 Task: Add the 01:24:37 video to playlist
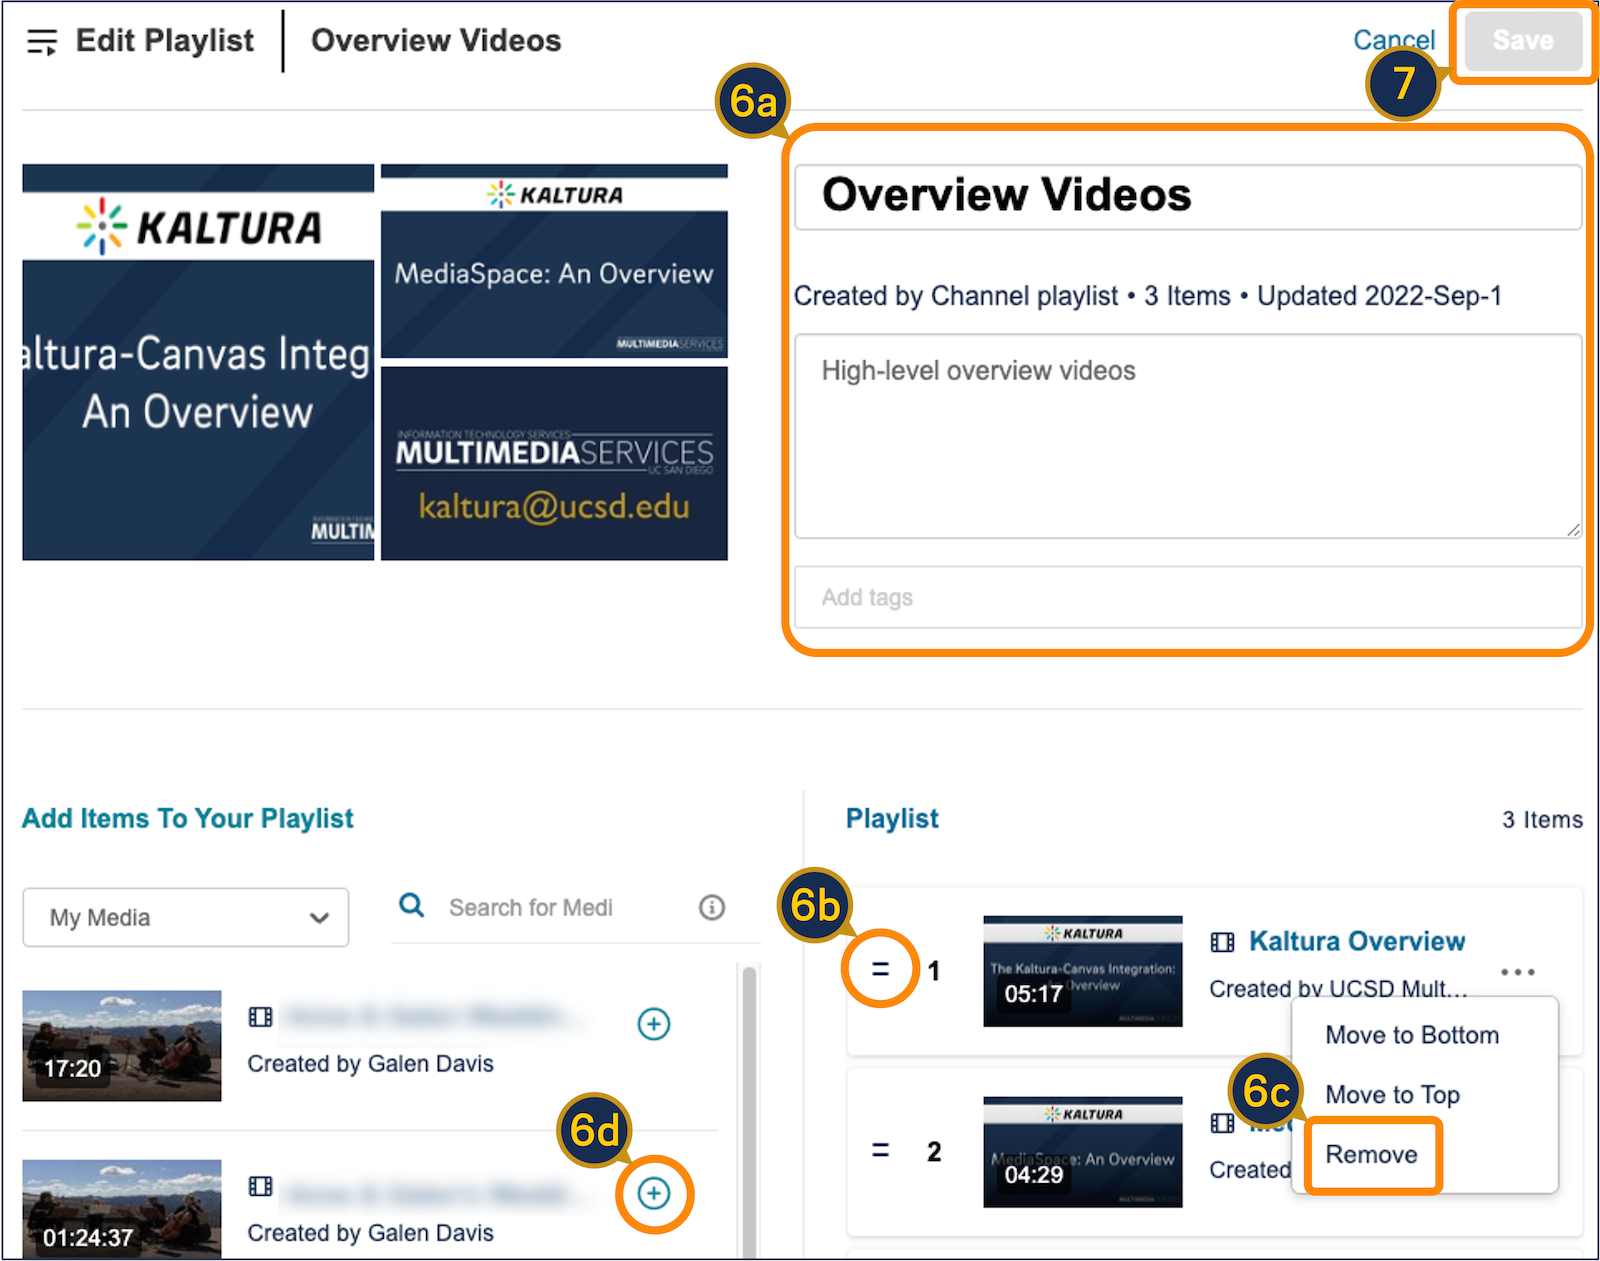(x=654, y=1193)
